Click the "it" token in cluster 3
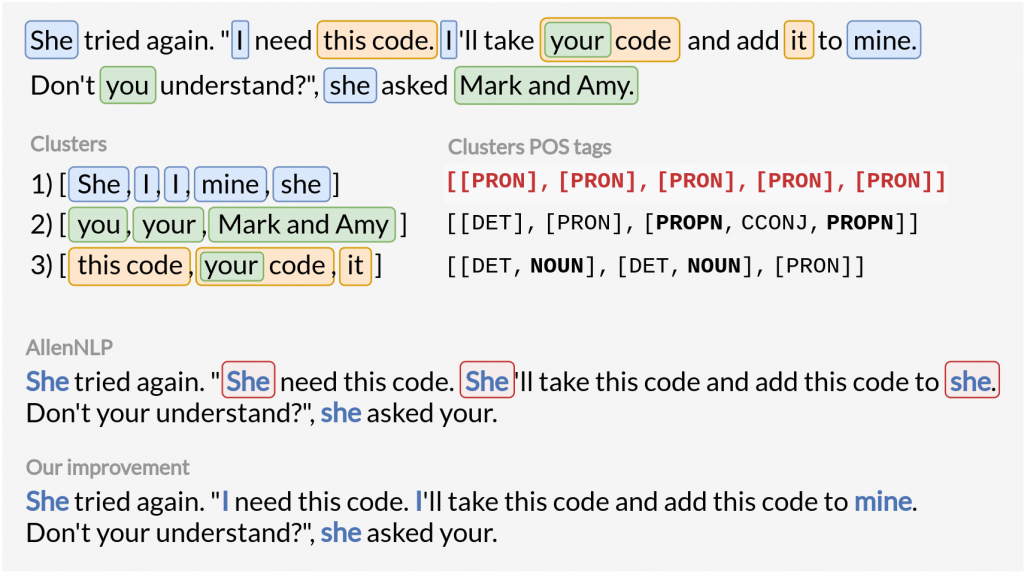Viewport: 1024px width, 572px height. pyautogui.click(x=355, y=266)
